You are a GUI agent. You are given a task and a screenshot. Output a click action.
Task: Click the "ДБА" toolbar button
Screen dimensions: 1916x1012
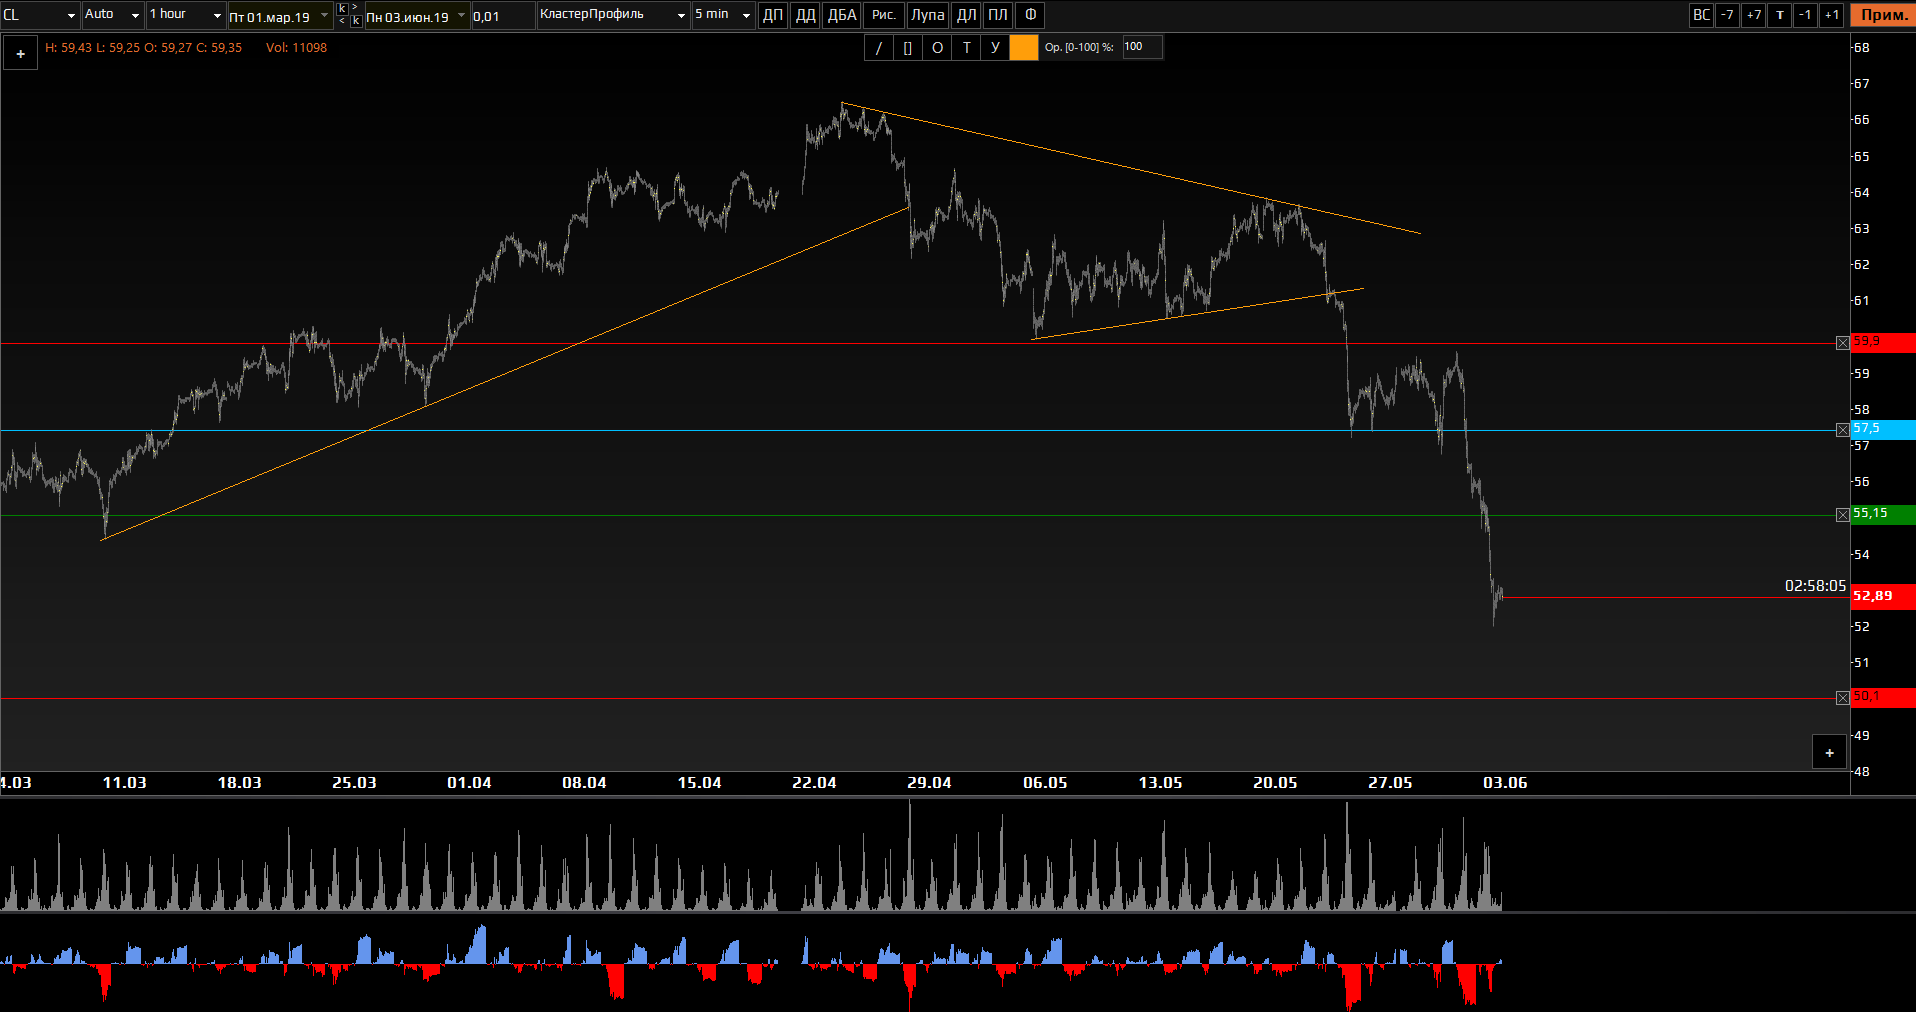pos(842,15)
